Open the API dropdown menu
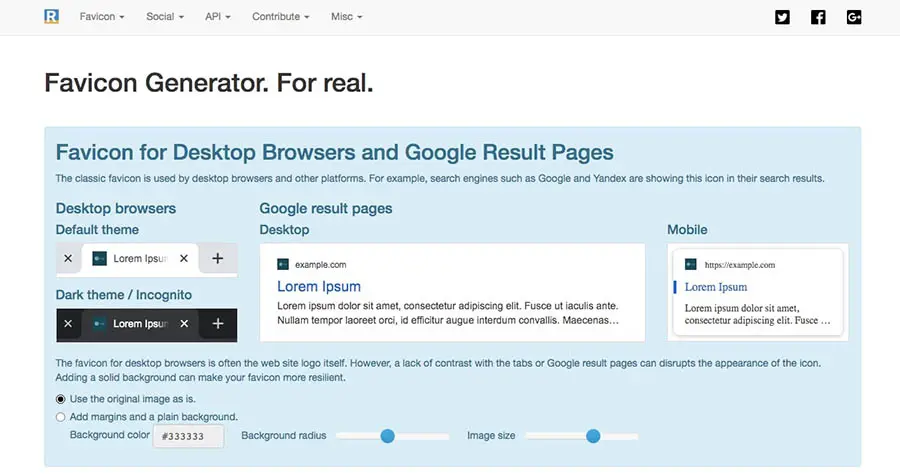The image size is (900, 474). [217, 17]
